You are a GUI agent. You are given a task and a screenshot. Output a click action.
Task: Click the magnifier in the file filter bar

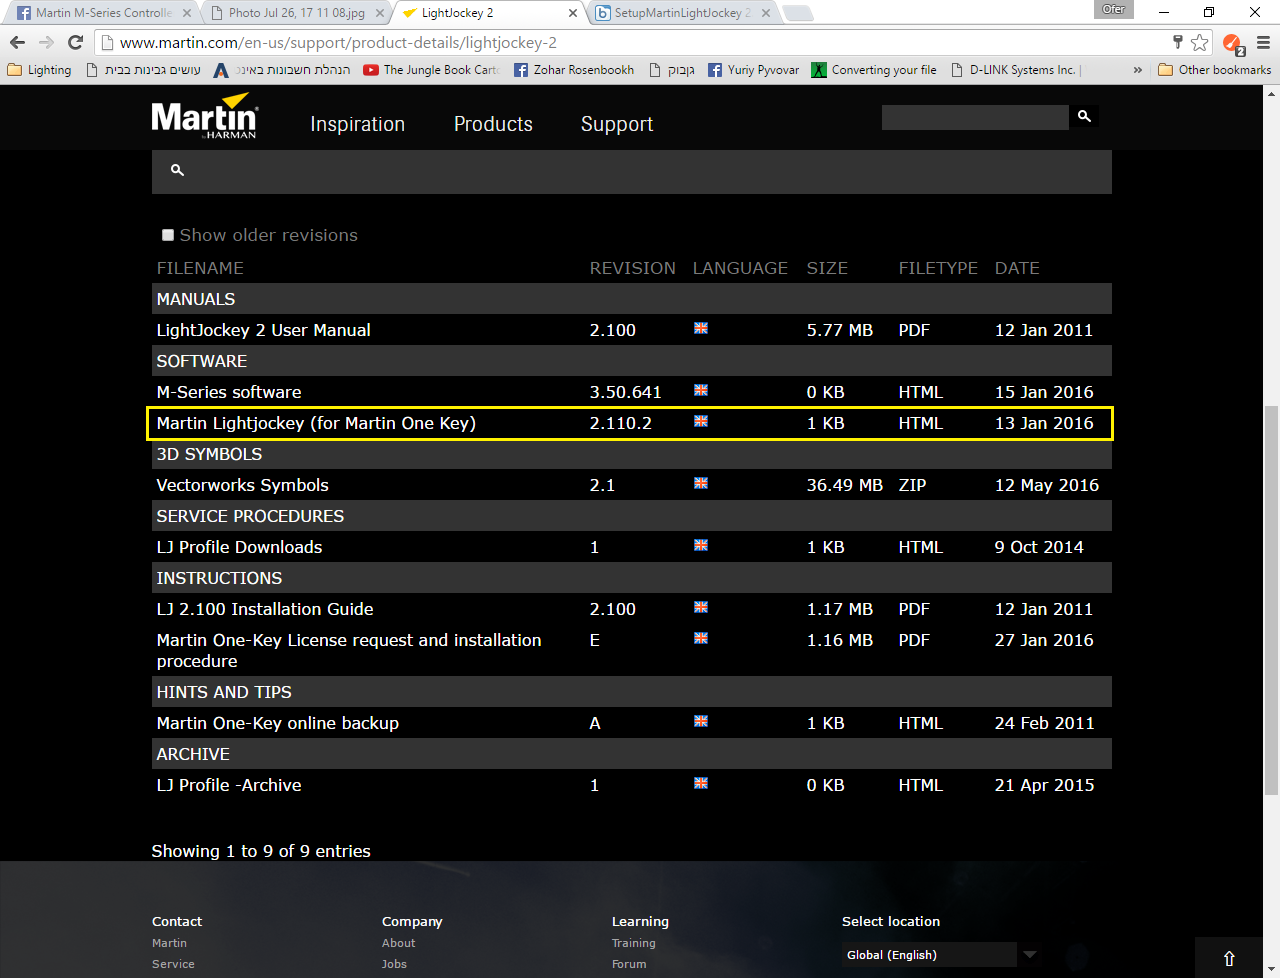177,171
